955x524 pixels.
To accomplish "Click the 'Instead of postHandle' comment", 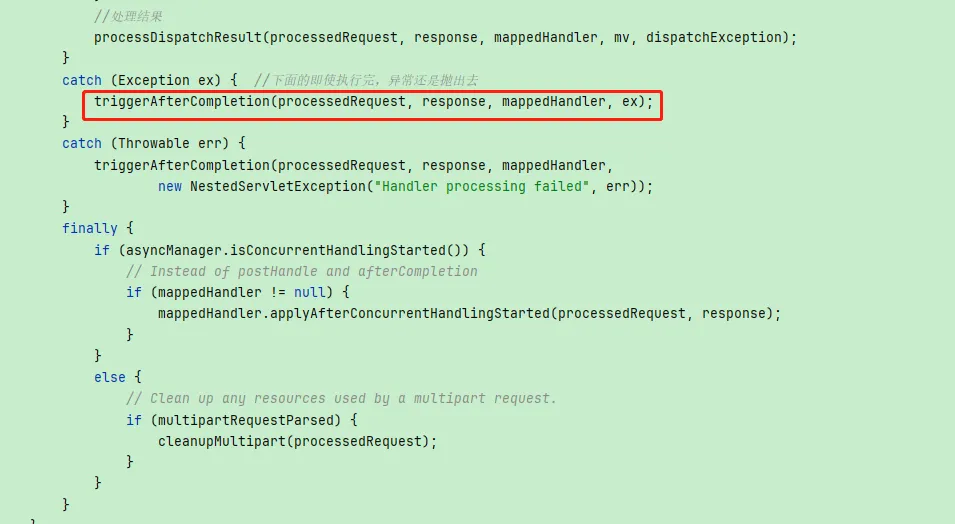I will 301,272.
